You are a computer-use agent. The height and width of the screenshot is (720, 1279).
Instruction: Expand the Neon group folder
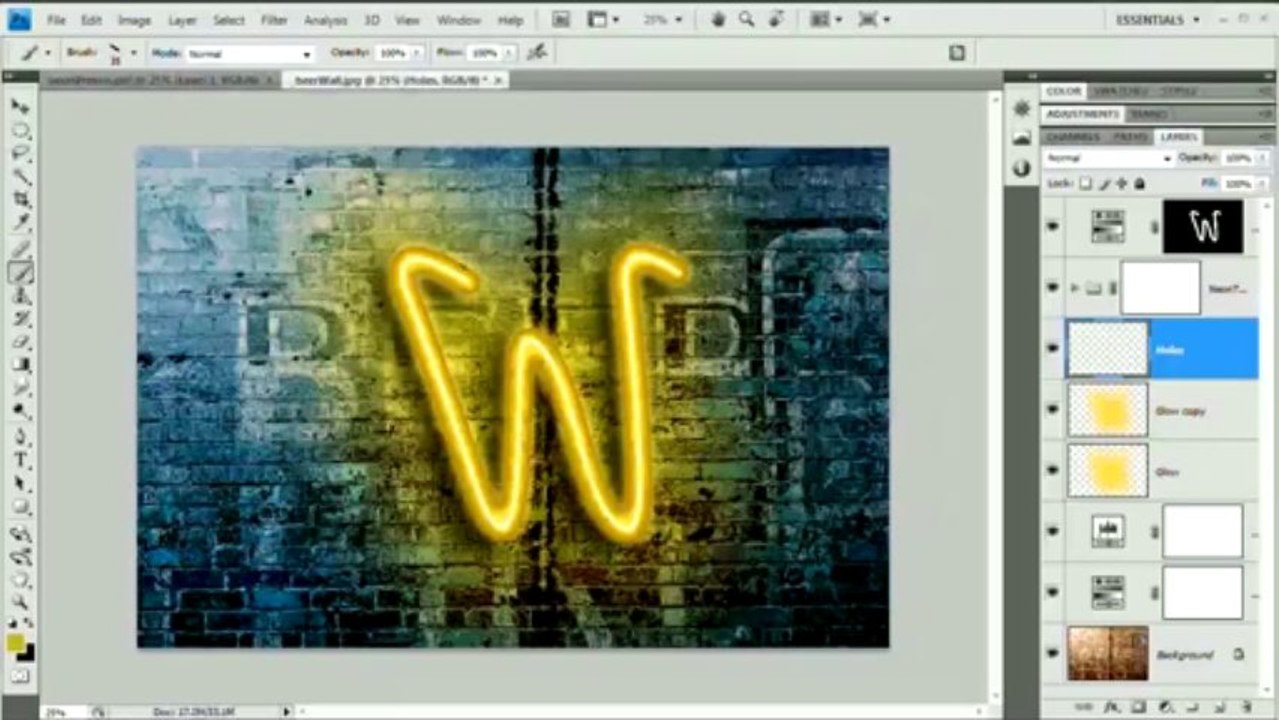(1075, 287)
